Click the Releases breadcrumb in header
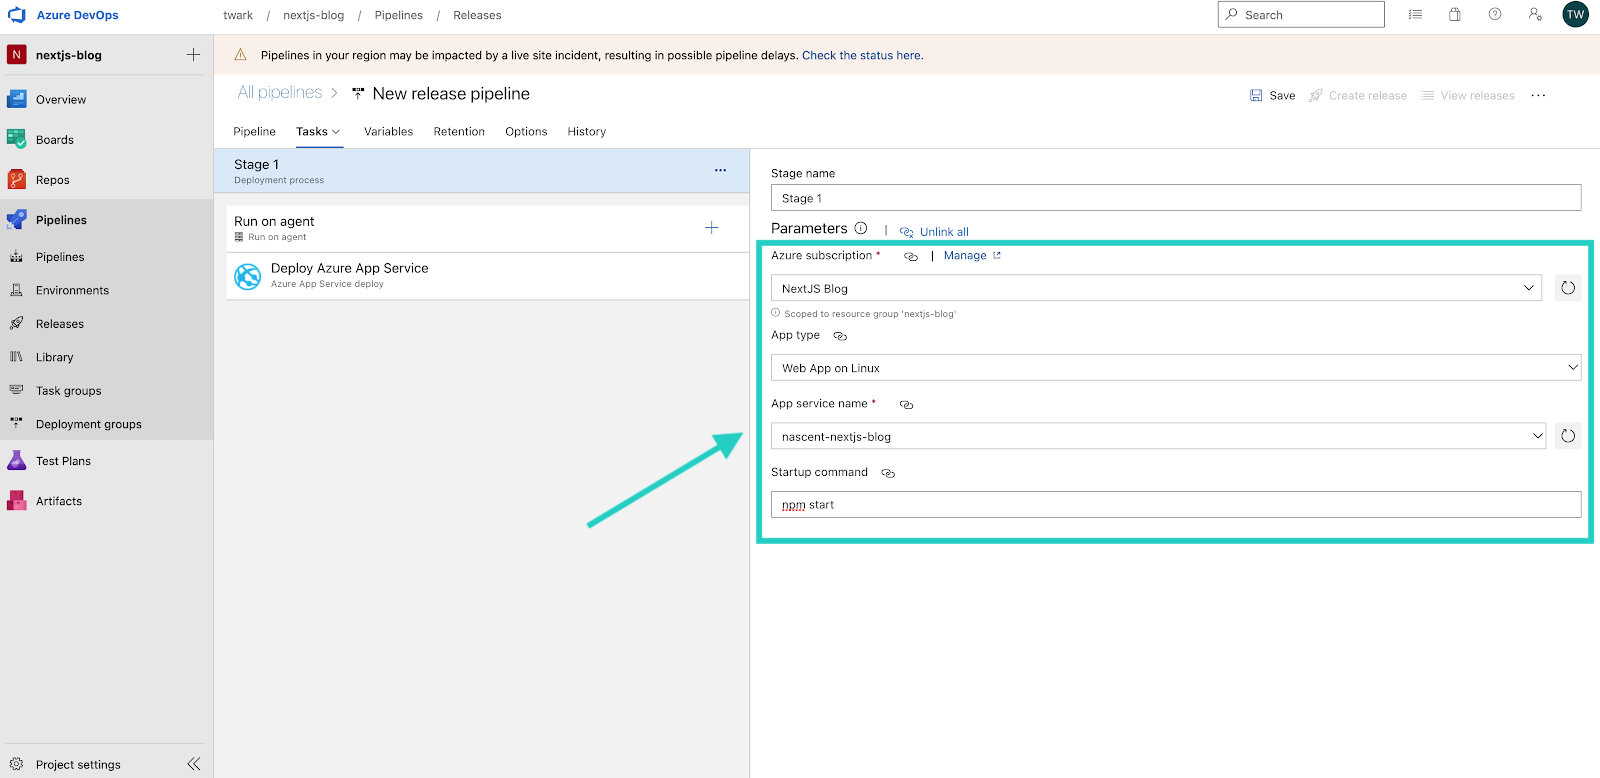Image resolution: width=1600 pixels, height=778 pixels. click(477, 15)
